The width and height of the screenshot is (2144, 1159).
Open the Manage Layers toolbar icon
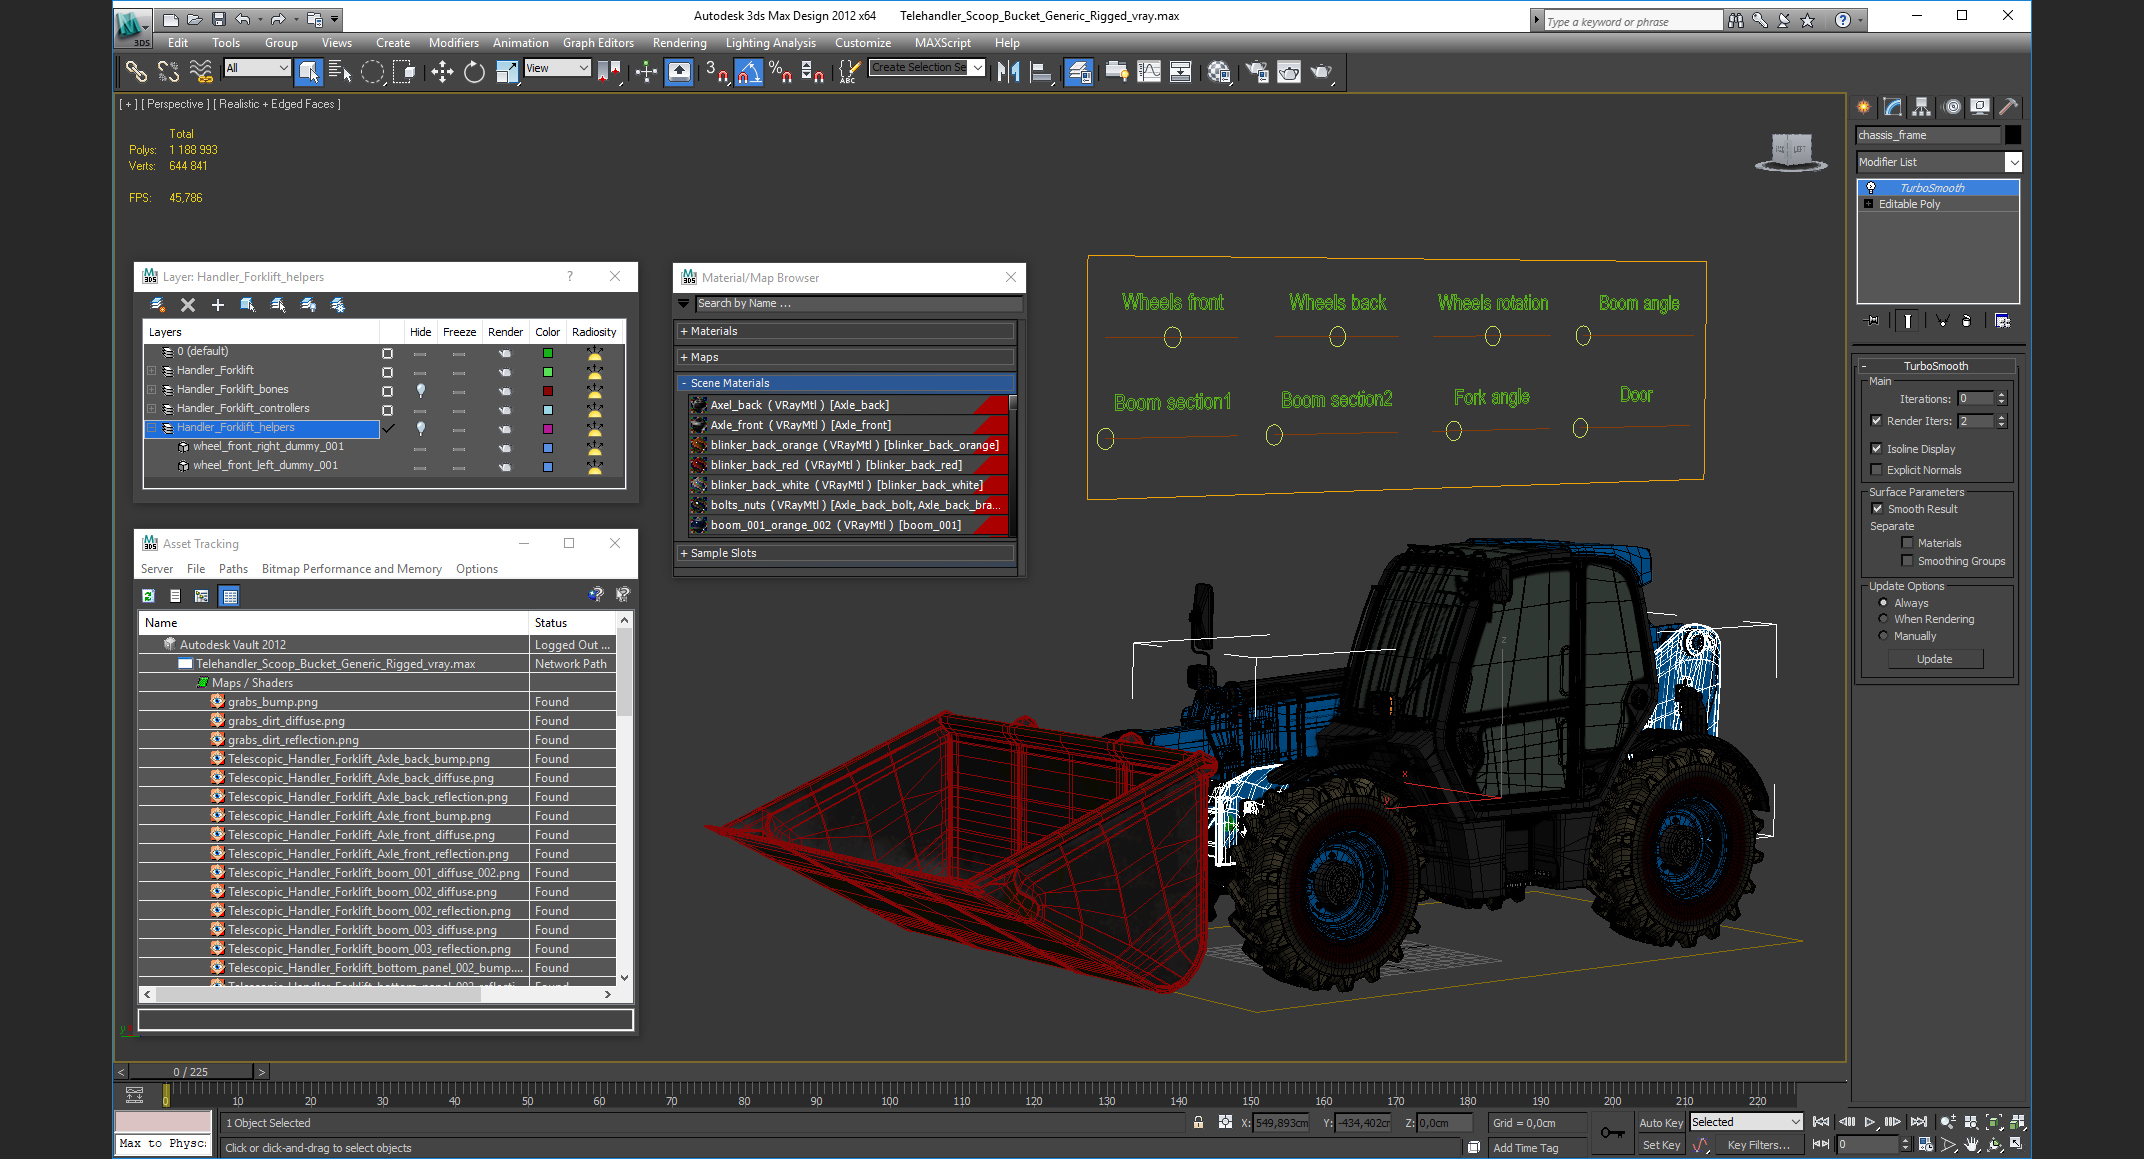coord(1079,71)
